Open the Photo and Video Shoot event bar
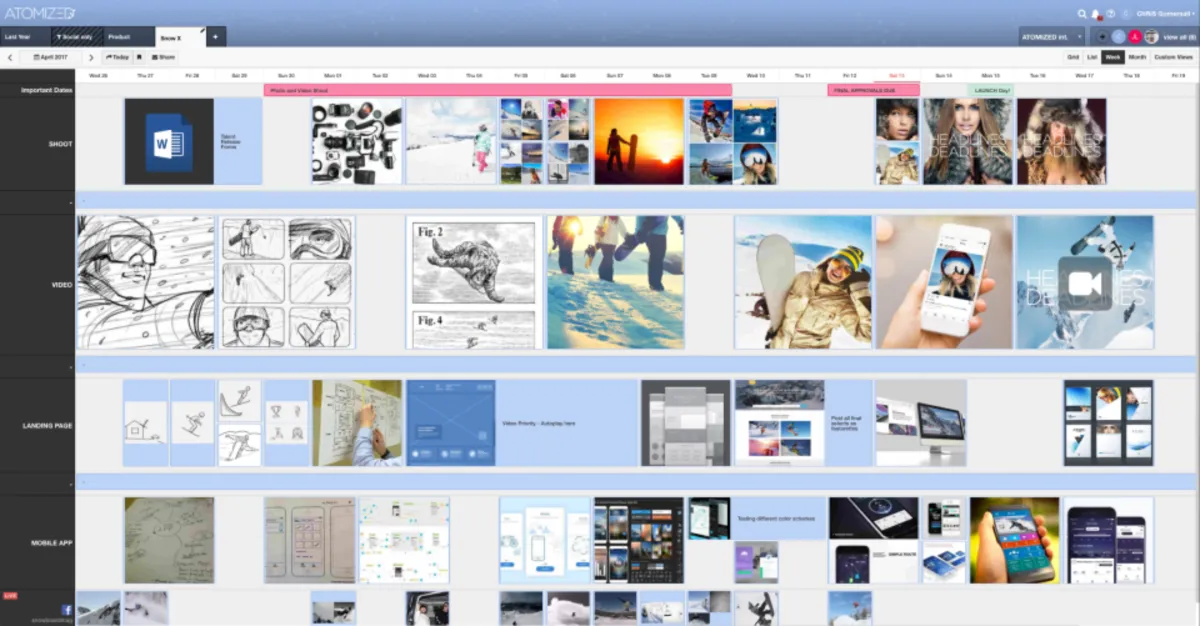Image resolution: width=1200 pixels, height=626 pixels. 498,90
